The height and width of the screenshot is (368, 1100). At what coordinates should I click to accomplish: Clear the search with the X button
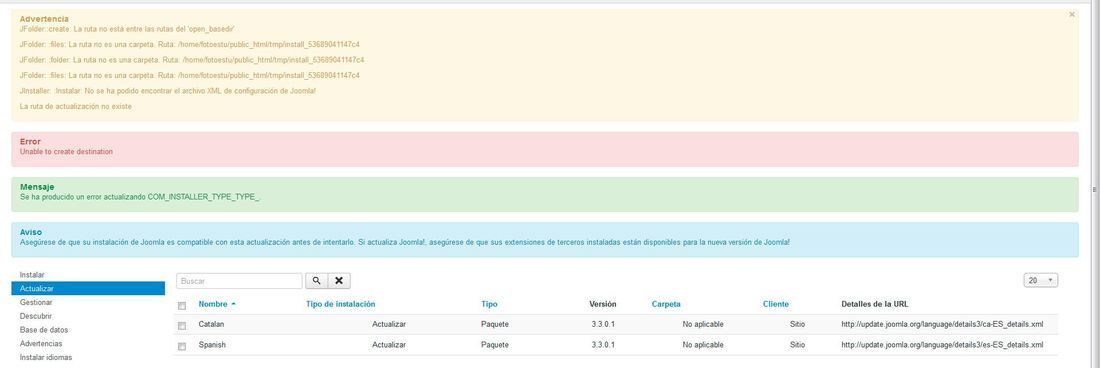(339, 280)
